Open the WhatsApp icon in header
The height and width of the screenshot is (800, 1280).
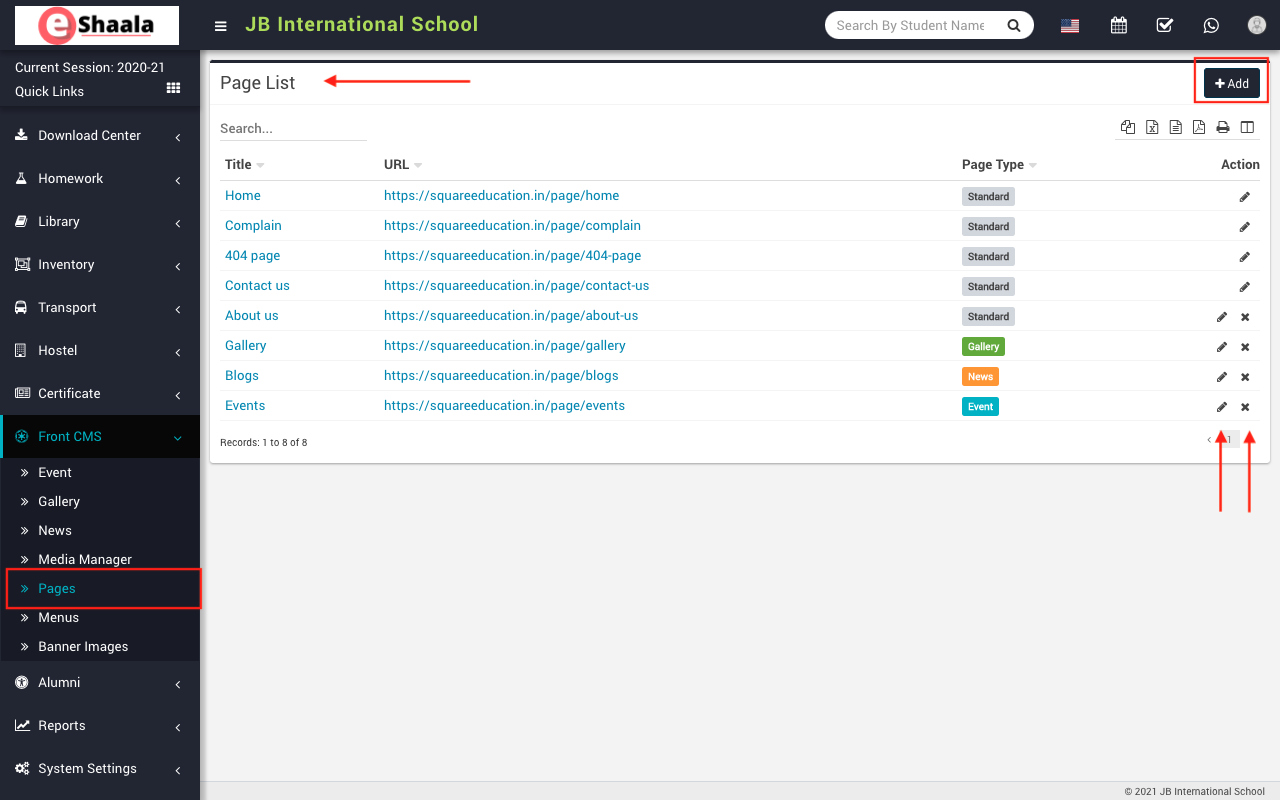click(x=1211, y=25)
